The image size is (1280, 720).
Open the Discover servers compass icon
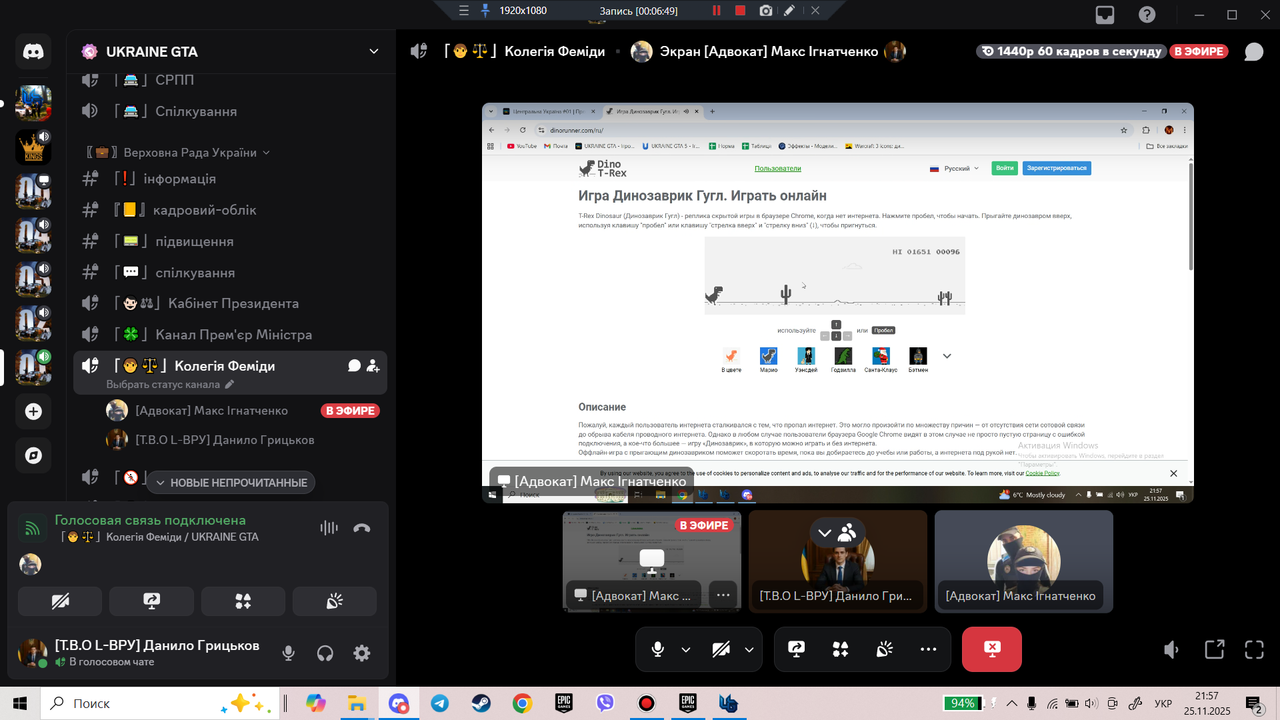click(33, 455)
